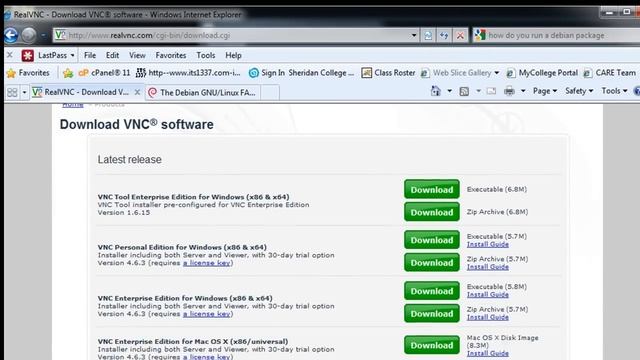640x360 pixels.
Task: Download VNC Tool Enterprise Zip Archive (6.8M)
Action: click(432, 212)
